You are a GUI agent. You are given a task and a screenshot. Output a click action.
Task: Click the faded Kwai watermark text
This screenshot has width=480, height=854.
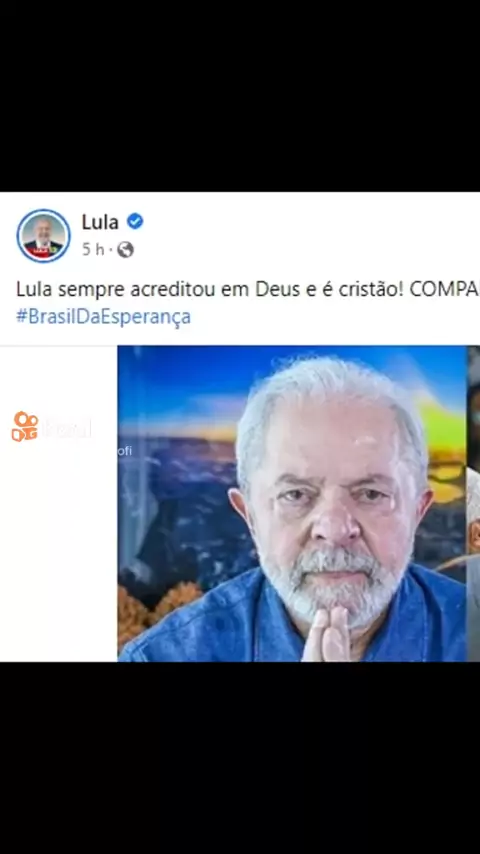[x=66, y=429]
